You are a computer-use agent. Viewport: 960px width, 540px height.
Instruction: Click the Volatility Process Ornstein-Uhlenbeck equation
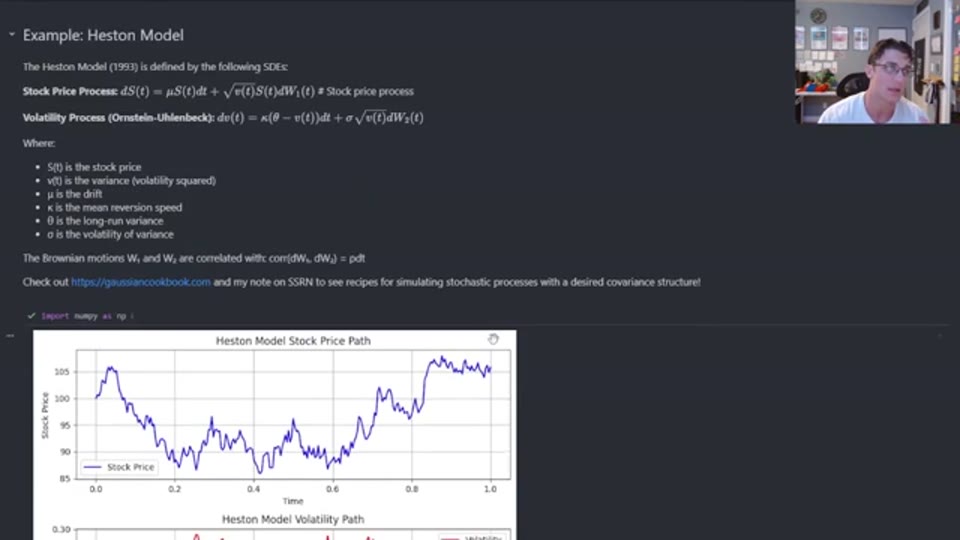(223, 118)
